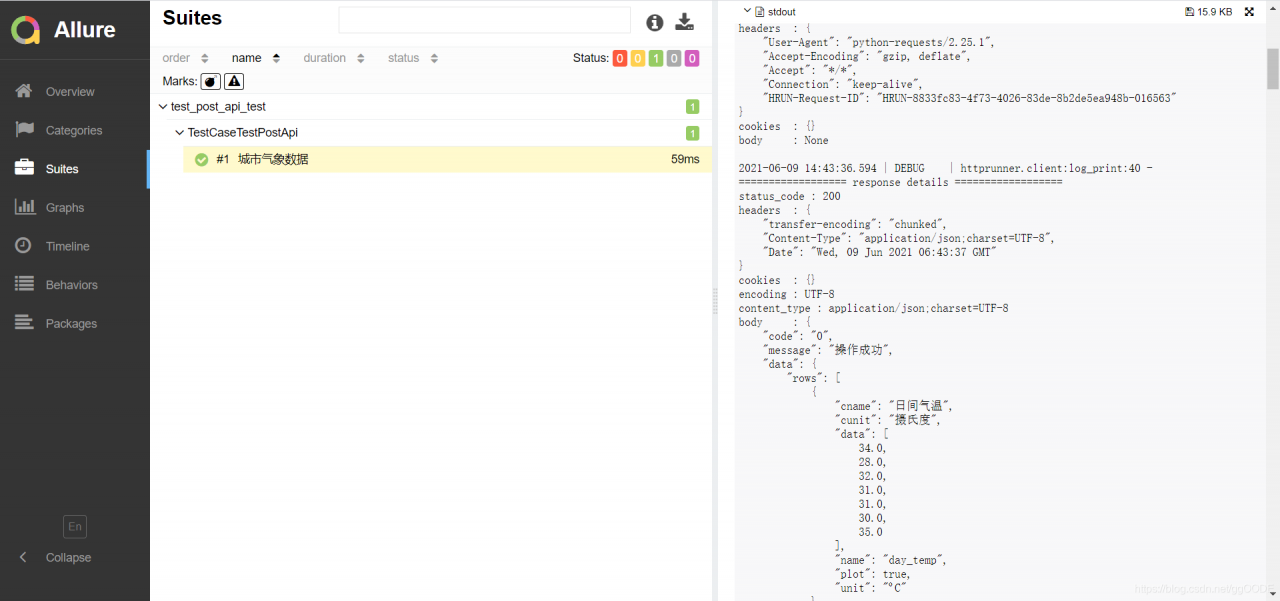1280x601 pixels.
Task: Collapse the stdout attachment section
Action: [x=746, y=11]
